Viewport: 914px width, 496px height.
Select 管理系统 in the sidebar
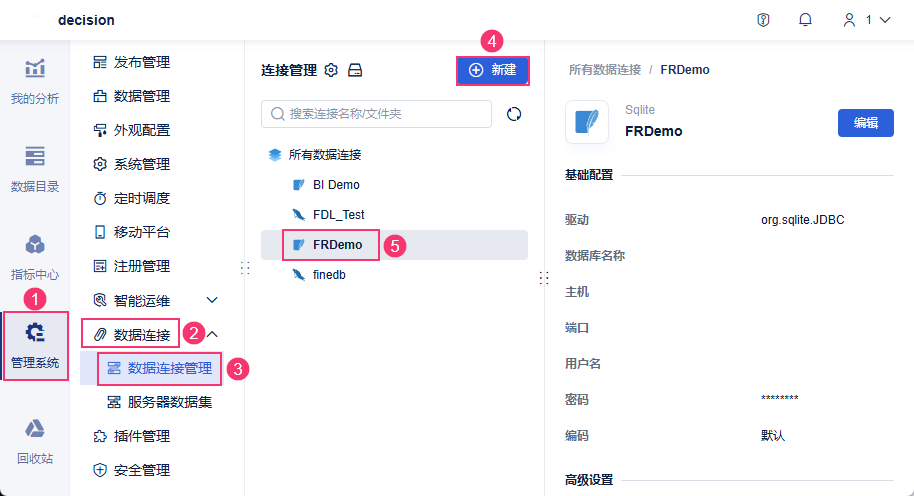coord(35,345)
